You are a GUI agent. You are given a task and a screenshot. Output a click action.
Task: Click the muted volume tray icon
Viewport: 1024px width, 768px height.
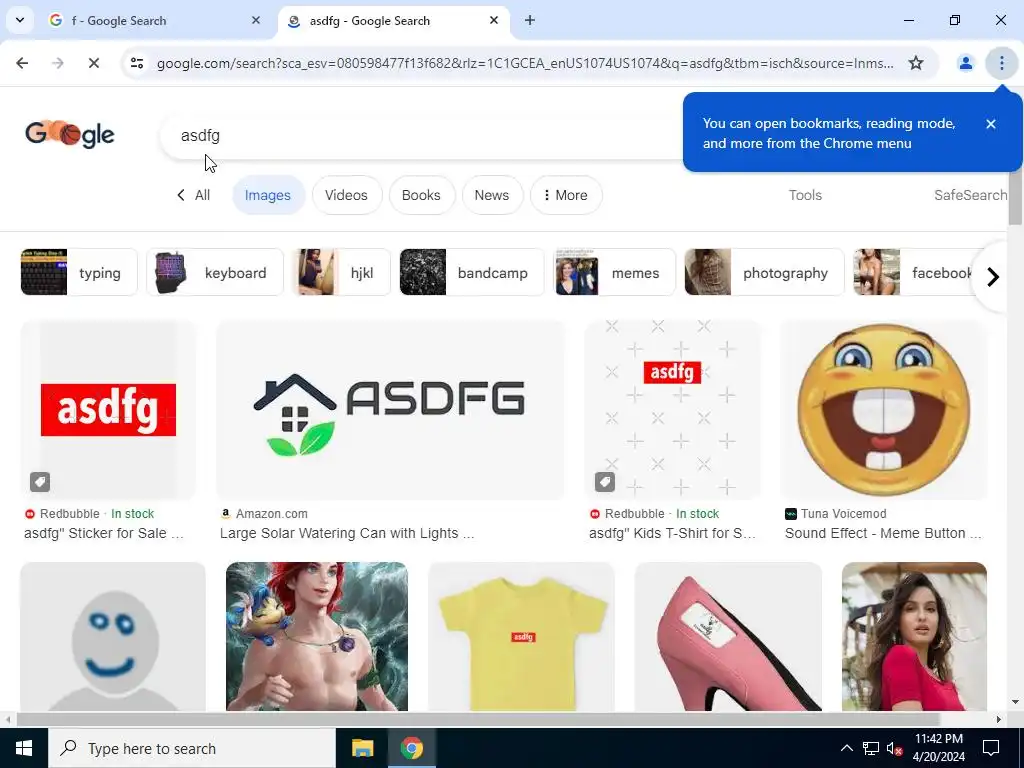coord(895,748)
